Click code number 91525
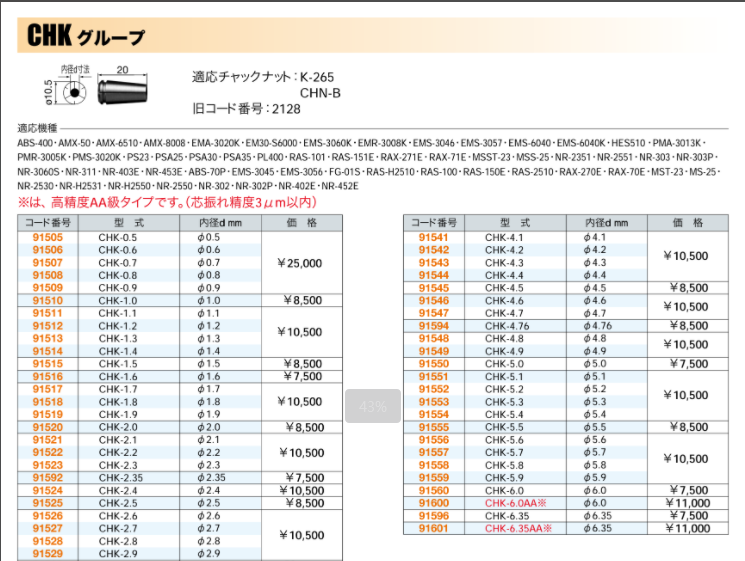This screenshot has width=745, height=561. [x=48, y=503]
